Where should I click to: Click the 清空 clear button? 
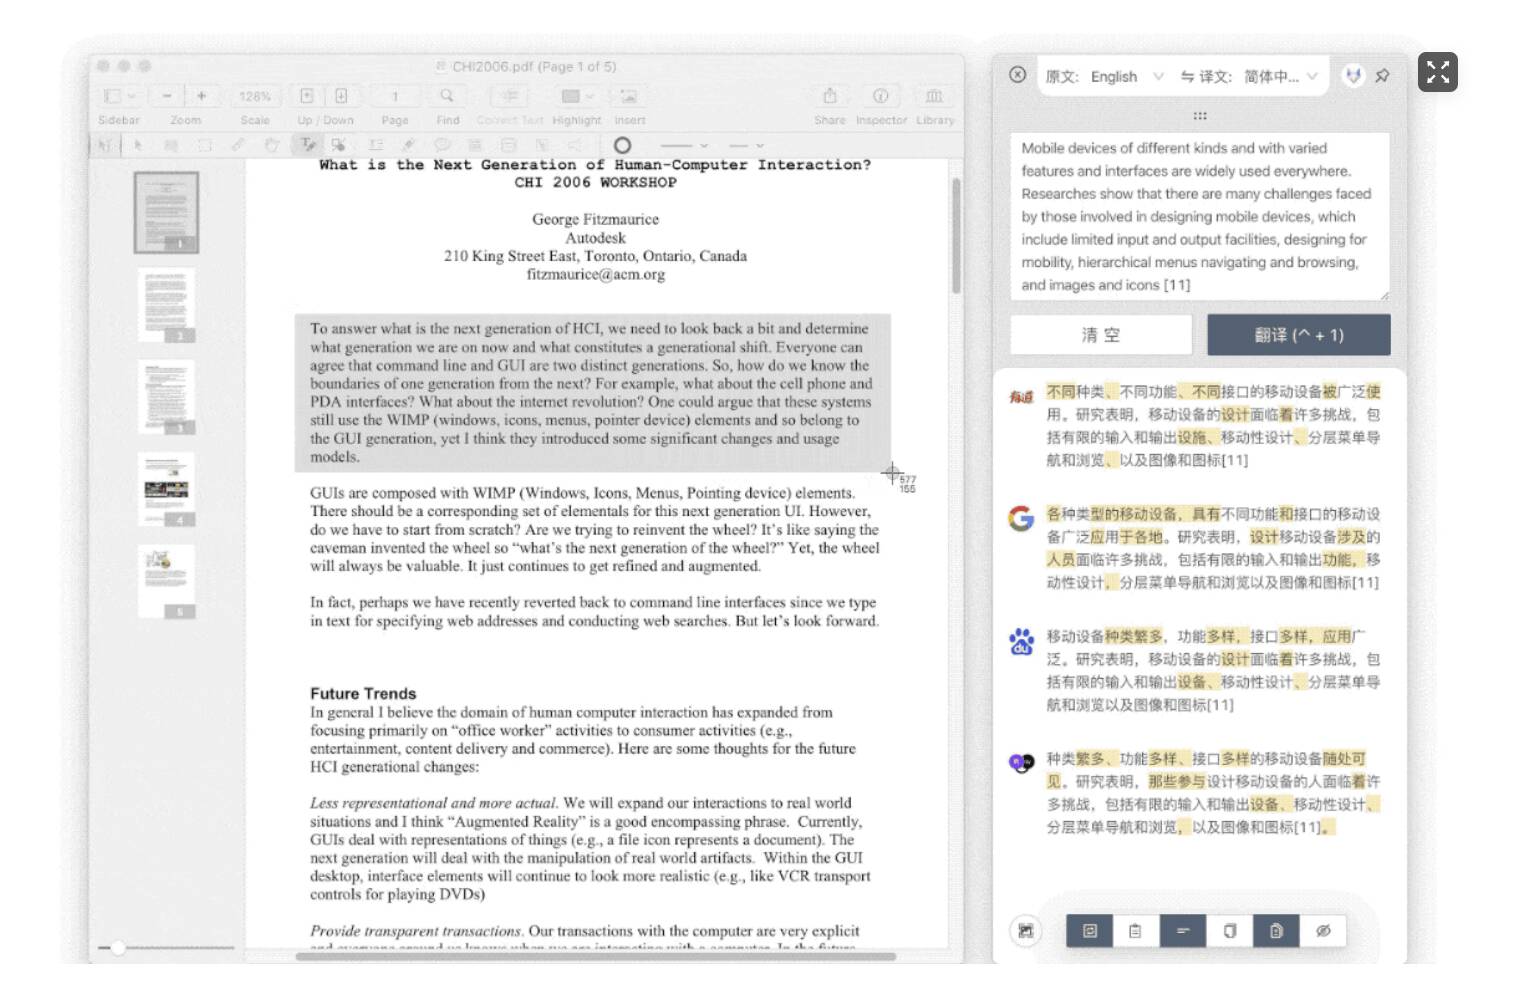point(1101,335)
